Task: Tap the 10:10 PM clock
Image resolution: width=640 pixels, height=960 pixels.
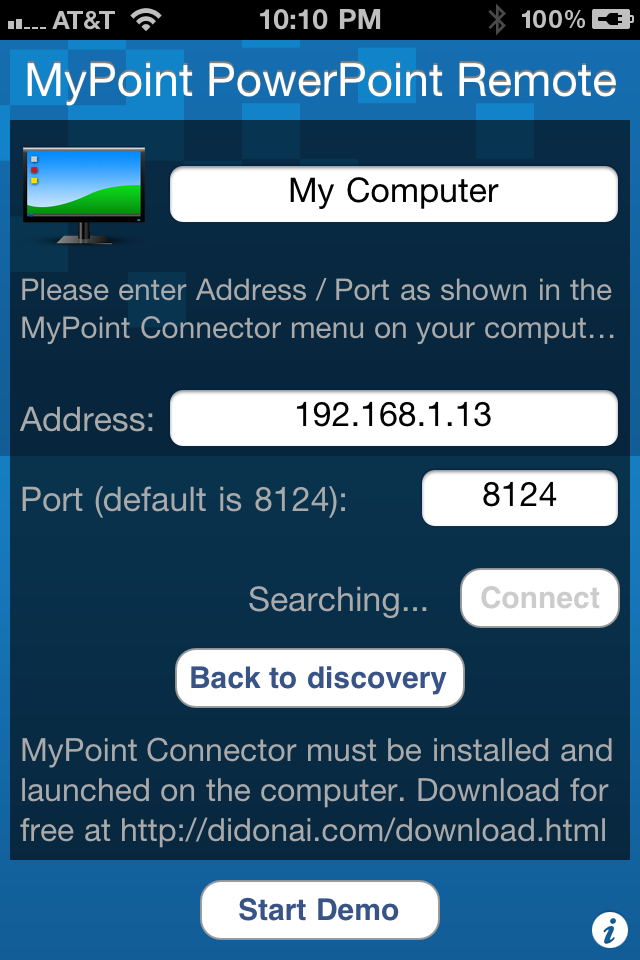Action: tap(320, 20)
